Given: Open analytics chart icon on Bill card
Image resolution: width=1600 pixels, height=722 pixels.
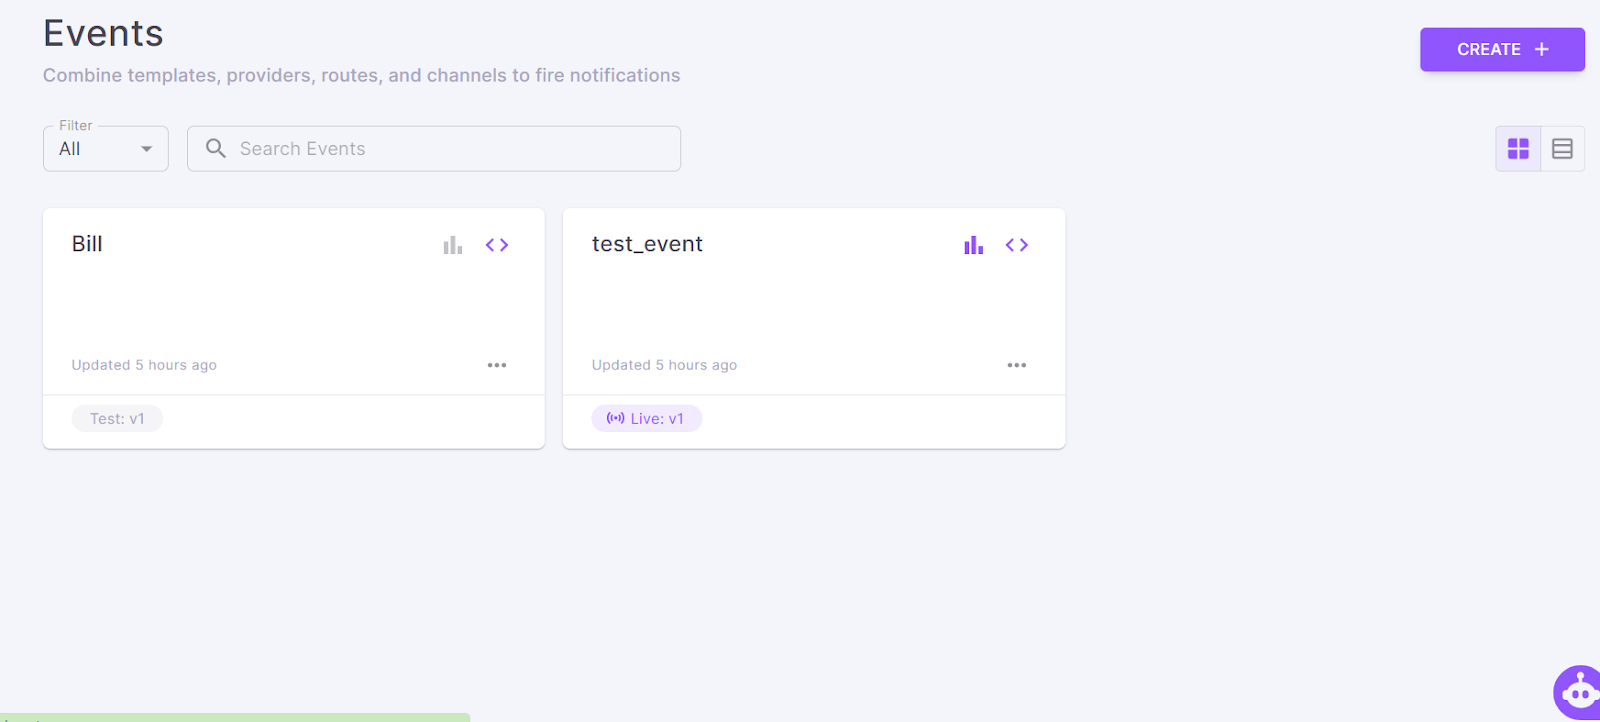Looking at the screenshot, I should [x=453, y=245].
